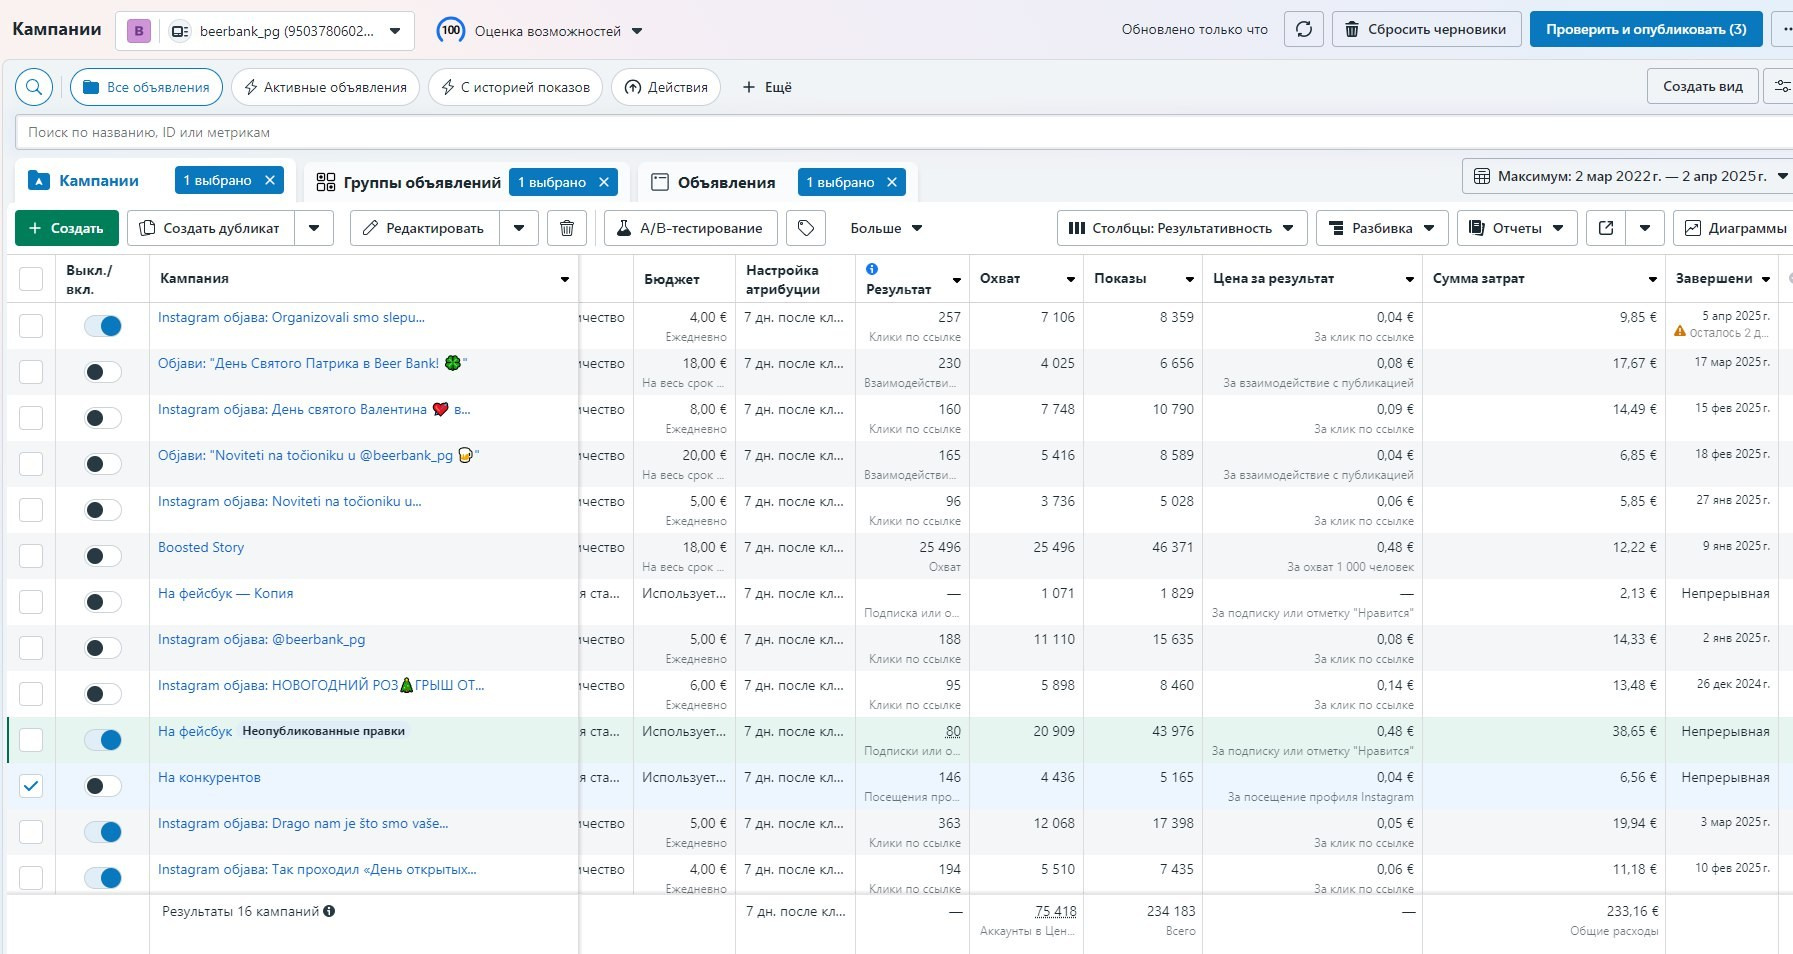
Task: Click the tag label icon
Action: pyautogui.click(x=806, y=228)
